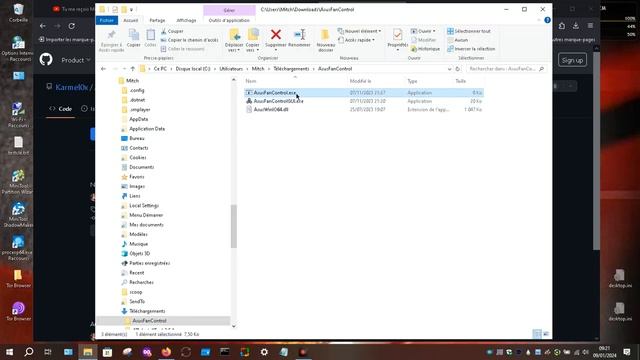Switch to the Partage ribbon tab
This screenshot has height=360, width=640.
[157, 20]
